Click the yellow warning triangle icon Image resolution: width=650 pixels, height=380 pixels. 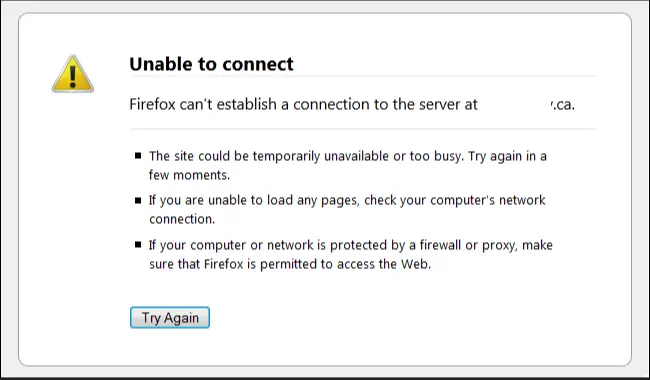coord(73,74)
